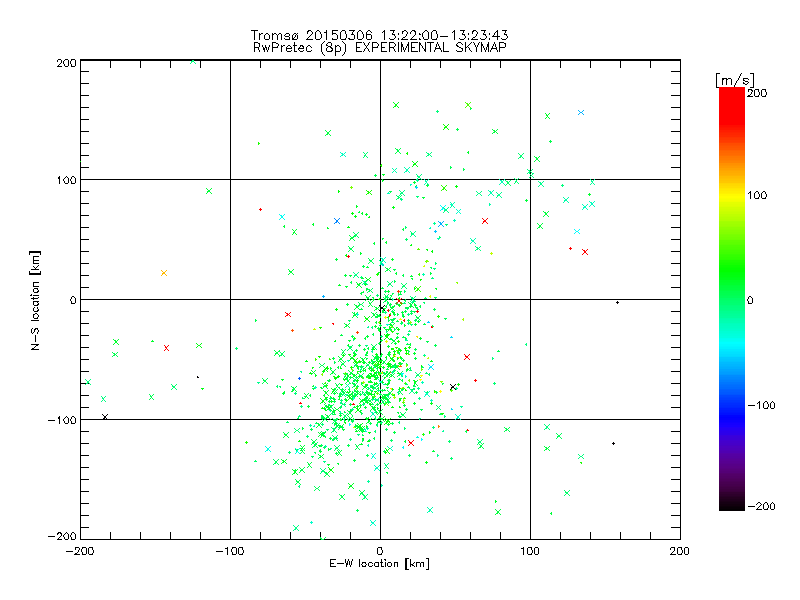The image size is (800, 600).
Task: Select the subtitle 'RwPretec (8p) EXPERIMENTAL SKYMAP'
Action: 380,47
